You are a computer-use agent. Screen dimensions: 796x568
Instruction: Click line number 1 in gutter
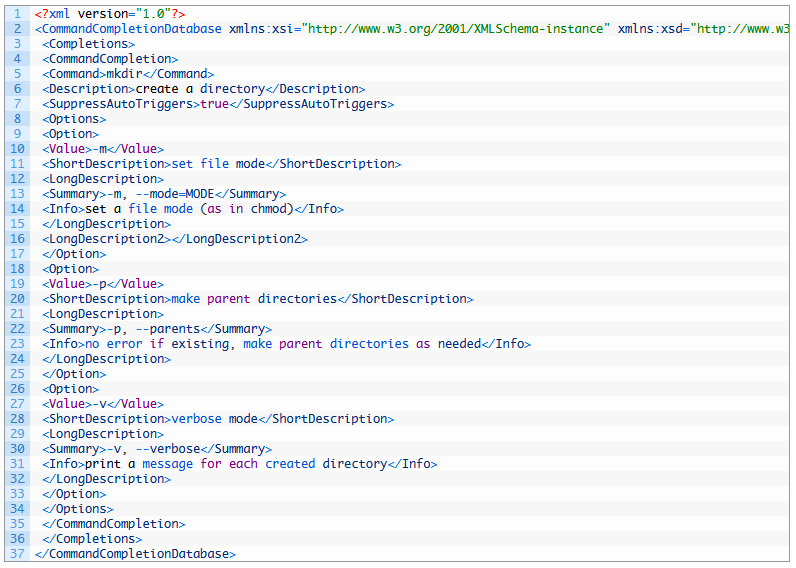click(x=17, y=14)
